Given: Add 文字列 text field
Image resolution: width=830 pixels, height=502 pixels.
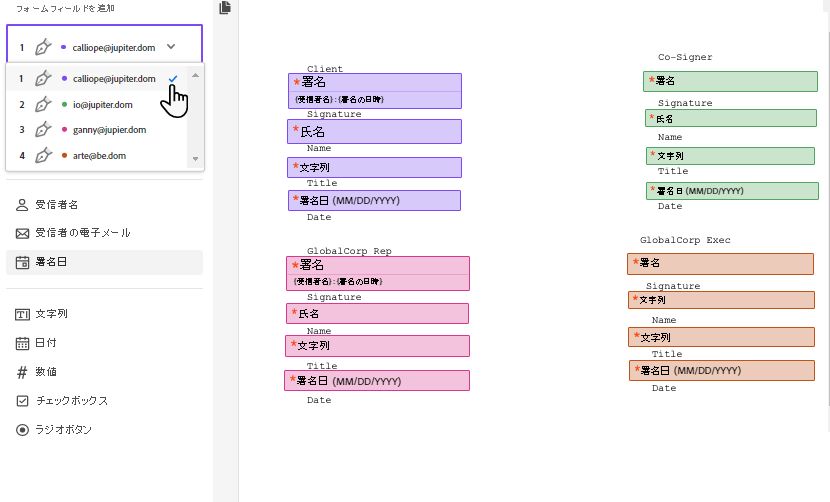Looking at the screenshot, I should 104,314.
